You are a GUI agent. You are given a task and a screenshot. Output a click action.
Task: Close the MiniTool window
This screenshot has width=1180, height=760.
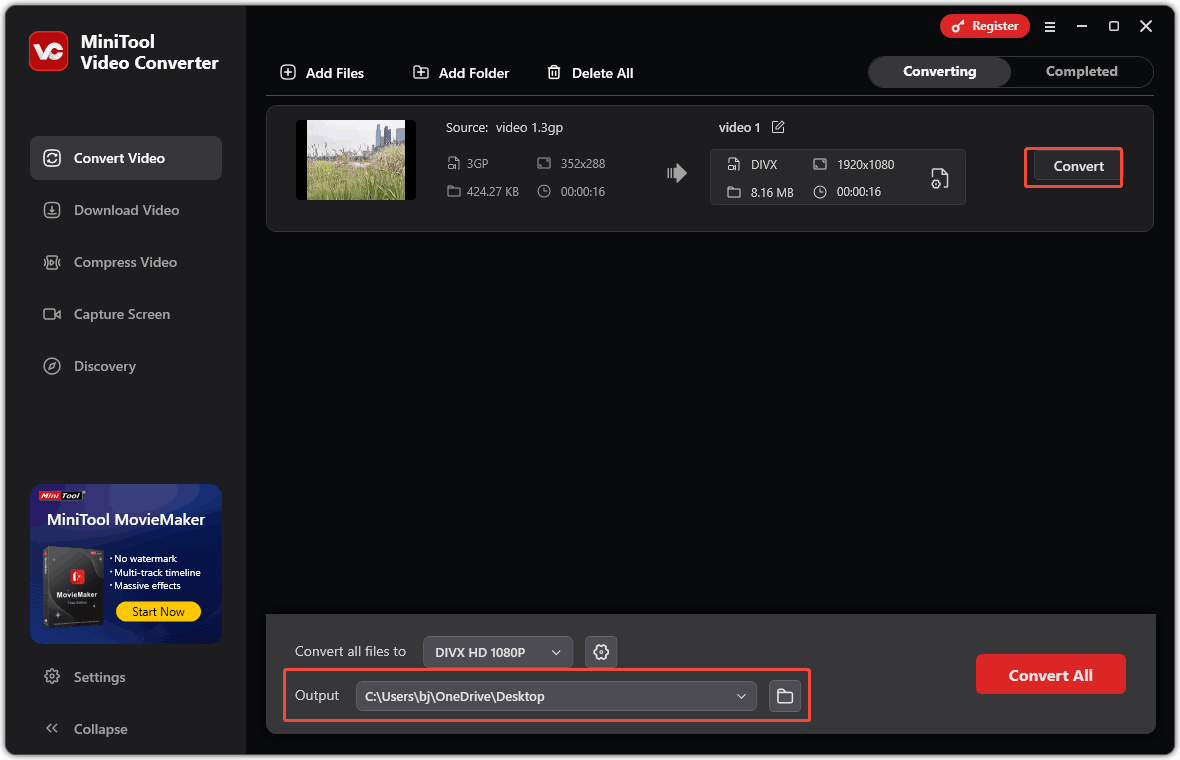point(1146,26)
